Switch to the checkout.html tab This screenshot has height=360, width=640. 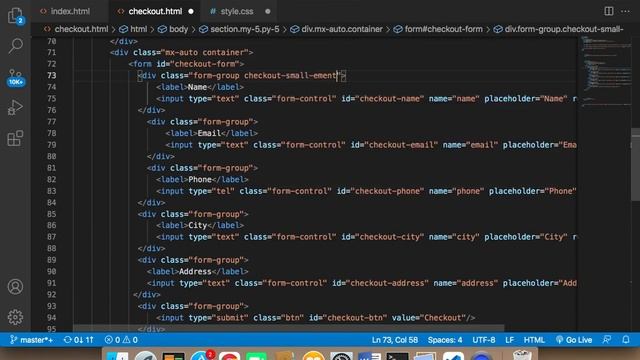[x=155, y=11]
